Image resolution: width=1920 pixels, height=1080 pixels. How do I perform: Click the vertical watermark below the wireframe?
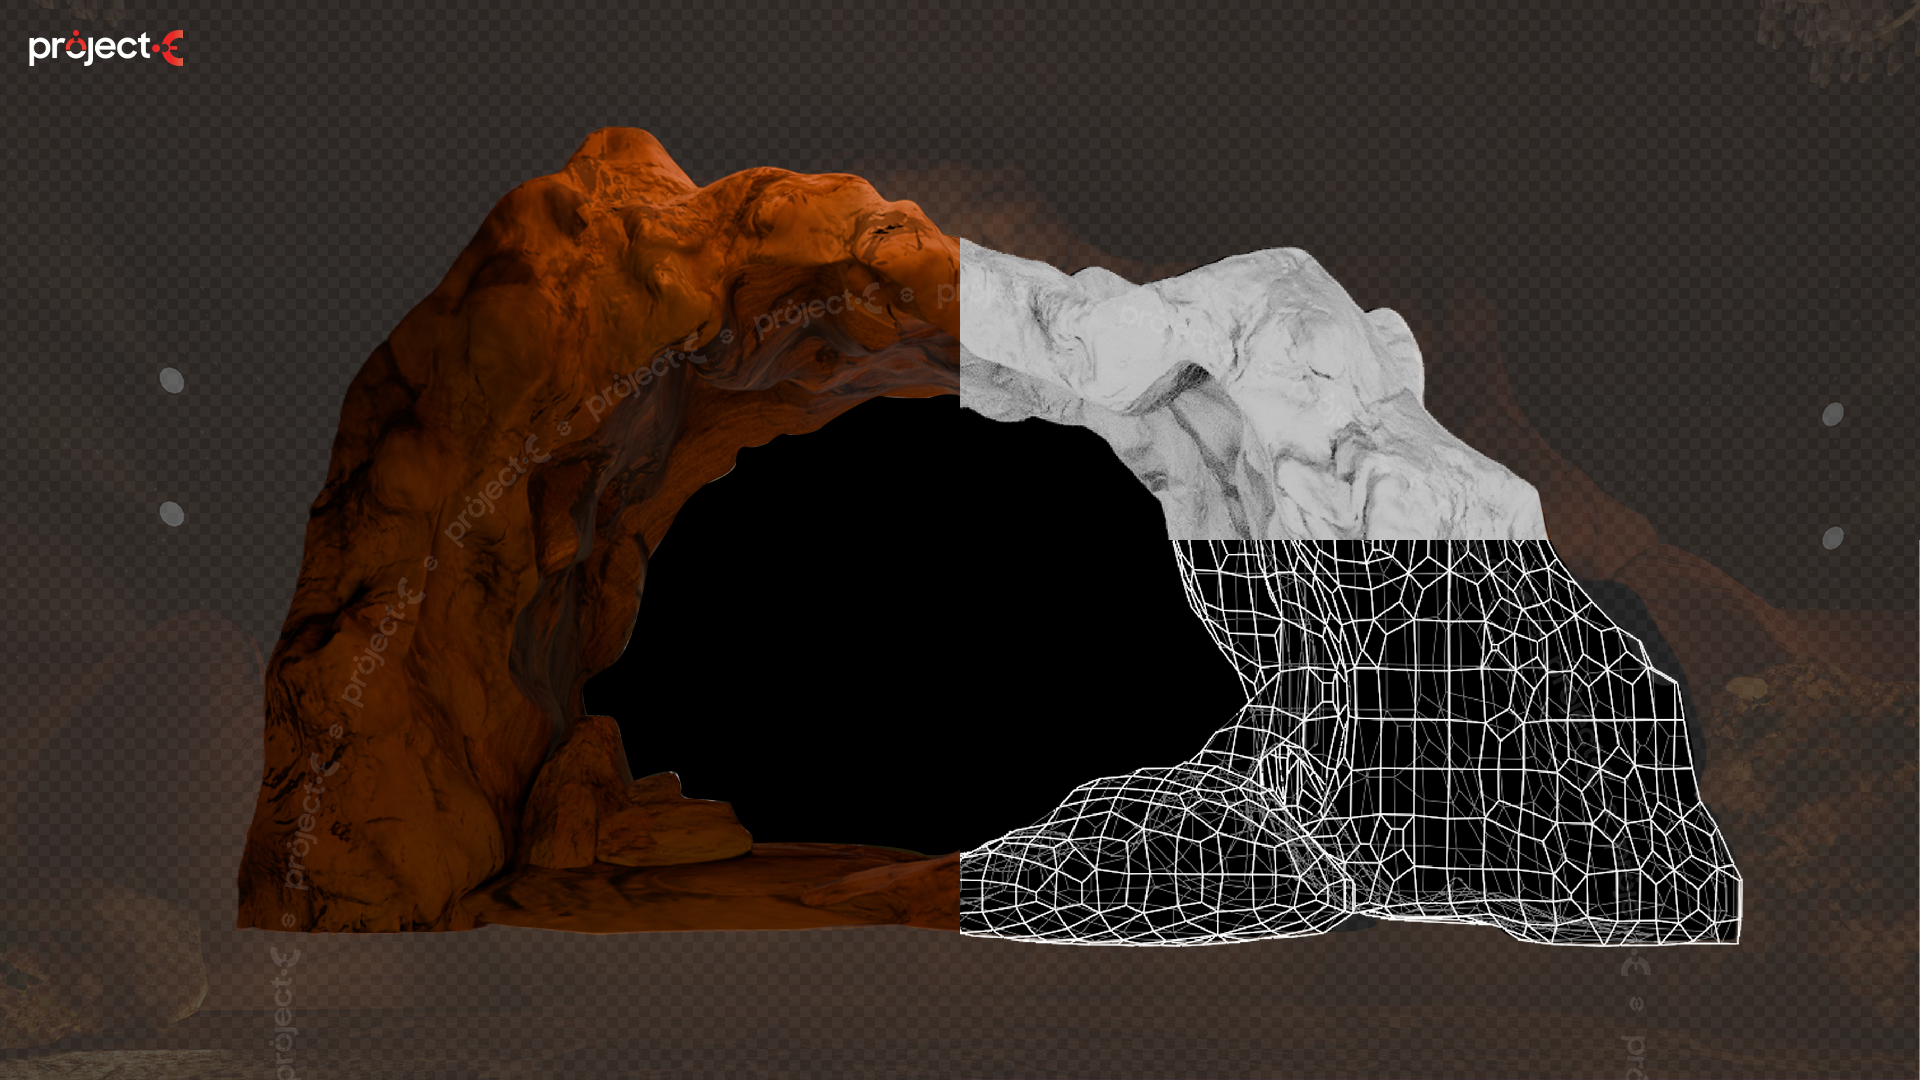pos(1635,1015)
